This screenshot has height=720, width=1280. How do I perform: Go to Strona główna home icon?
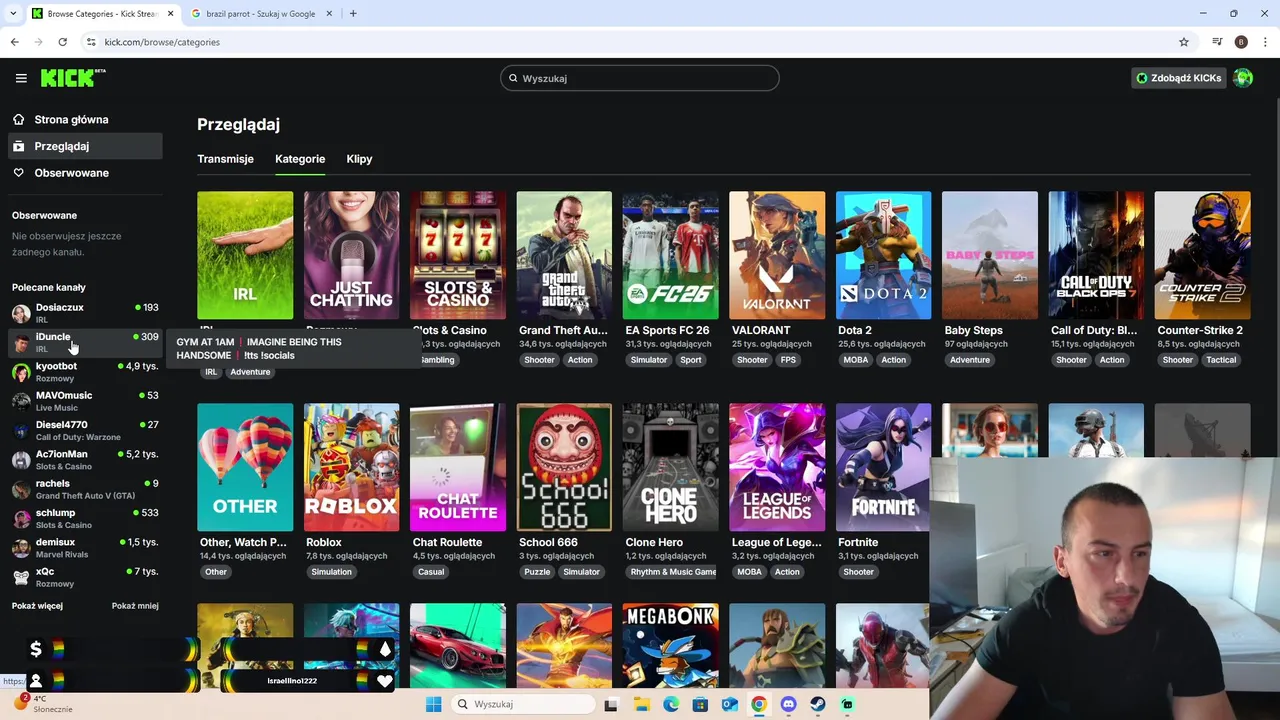pyautogui.click(x=19, y=119)
